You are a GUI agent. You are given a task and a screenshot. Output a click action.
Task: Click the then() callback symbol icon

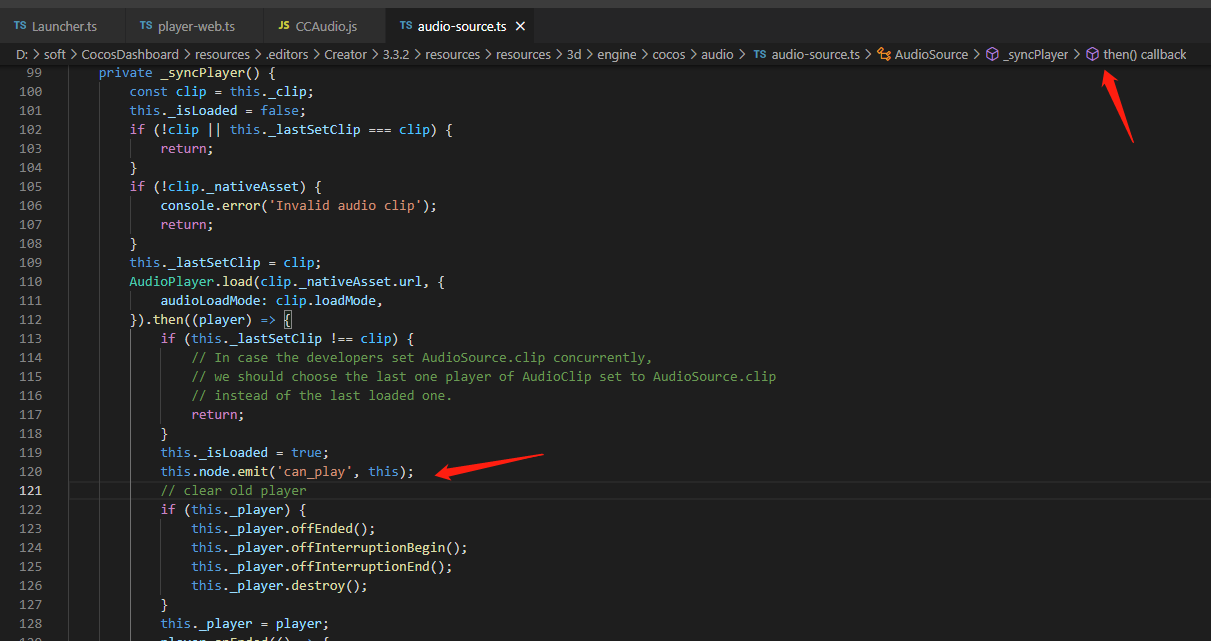[x=1093, y=54]
